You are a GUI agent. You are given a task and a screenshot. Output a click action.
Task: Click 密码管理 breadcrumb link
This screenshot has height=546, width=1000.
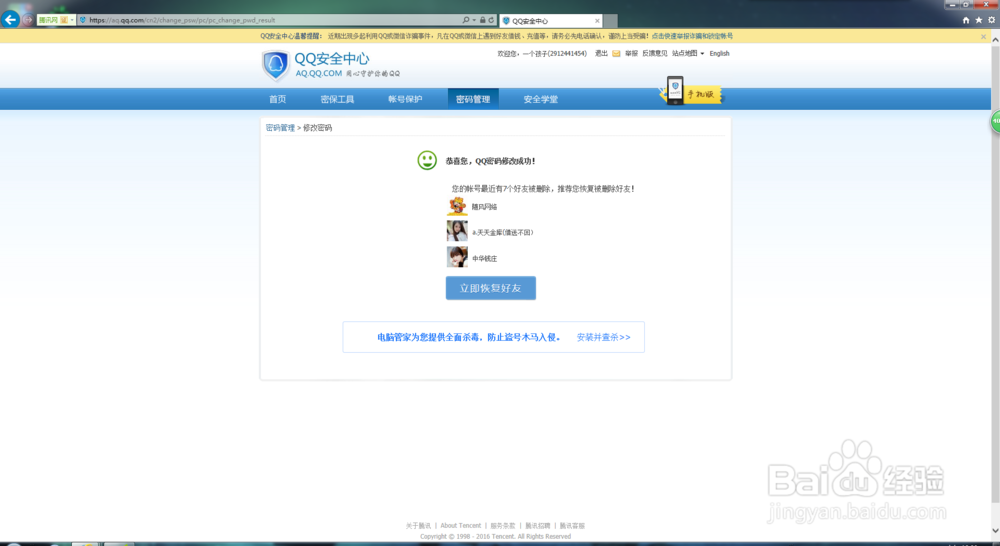tap(280, 128)
